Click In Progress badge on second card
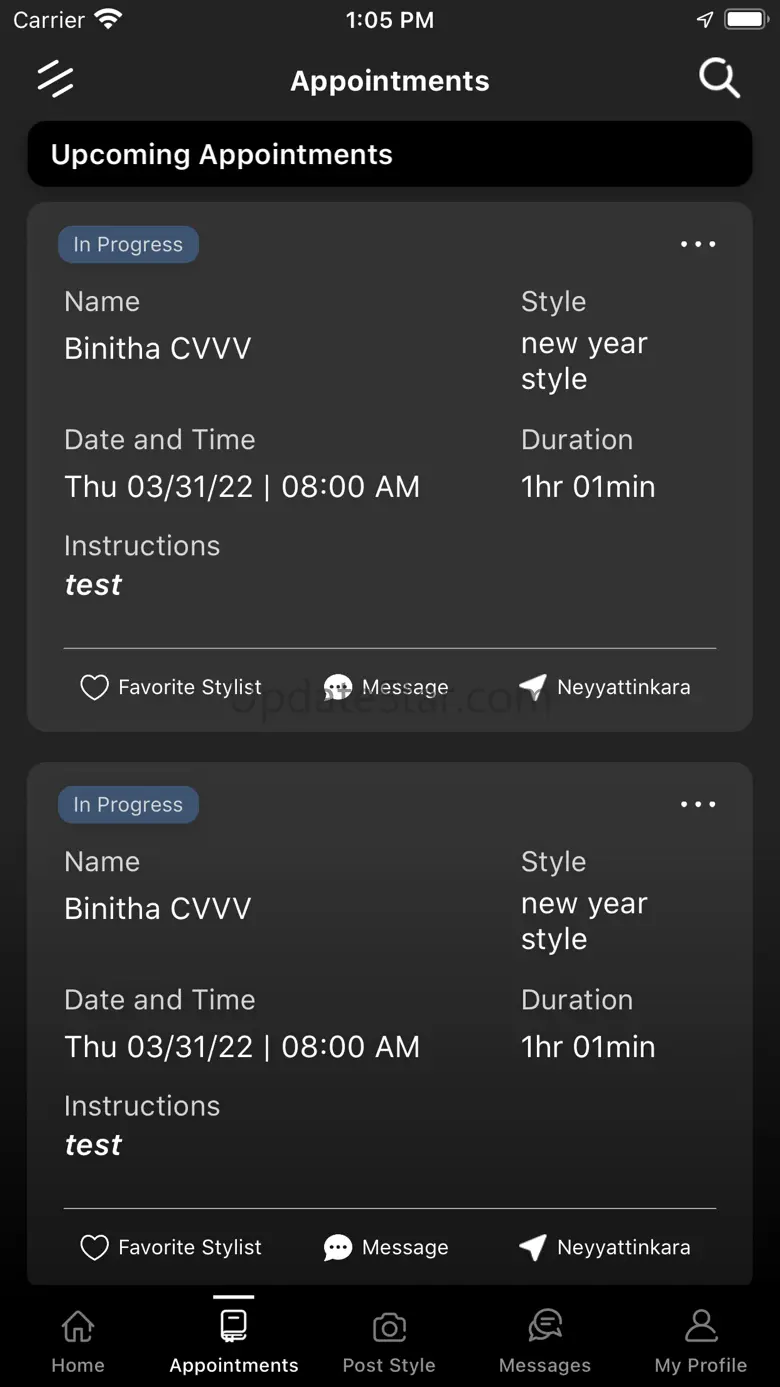 (128, 805)
